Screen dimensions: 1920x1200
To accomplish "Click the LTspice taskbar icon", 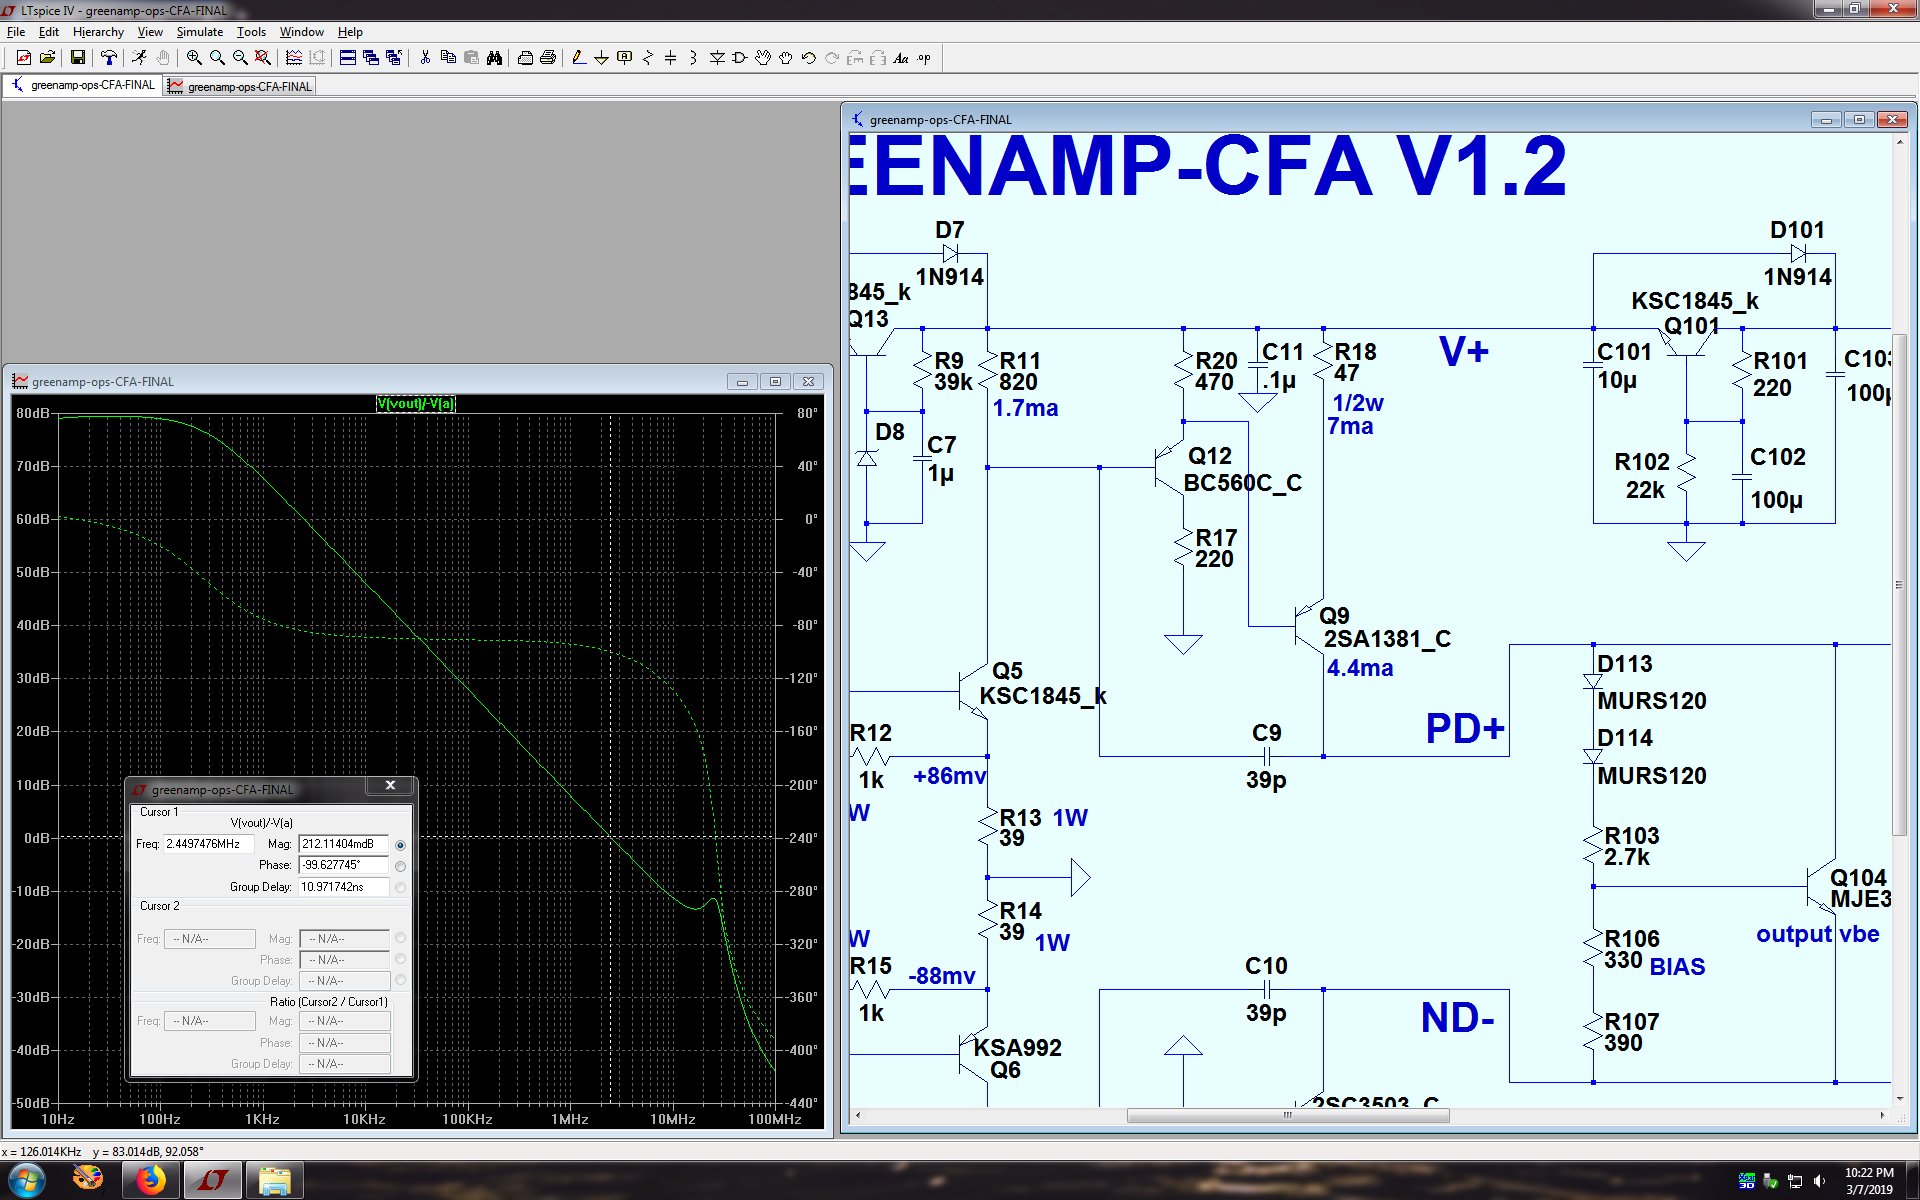I will pyautogui.click(x=212, y=1181).
